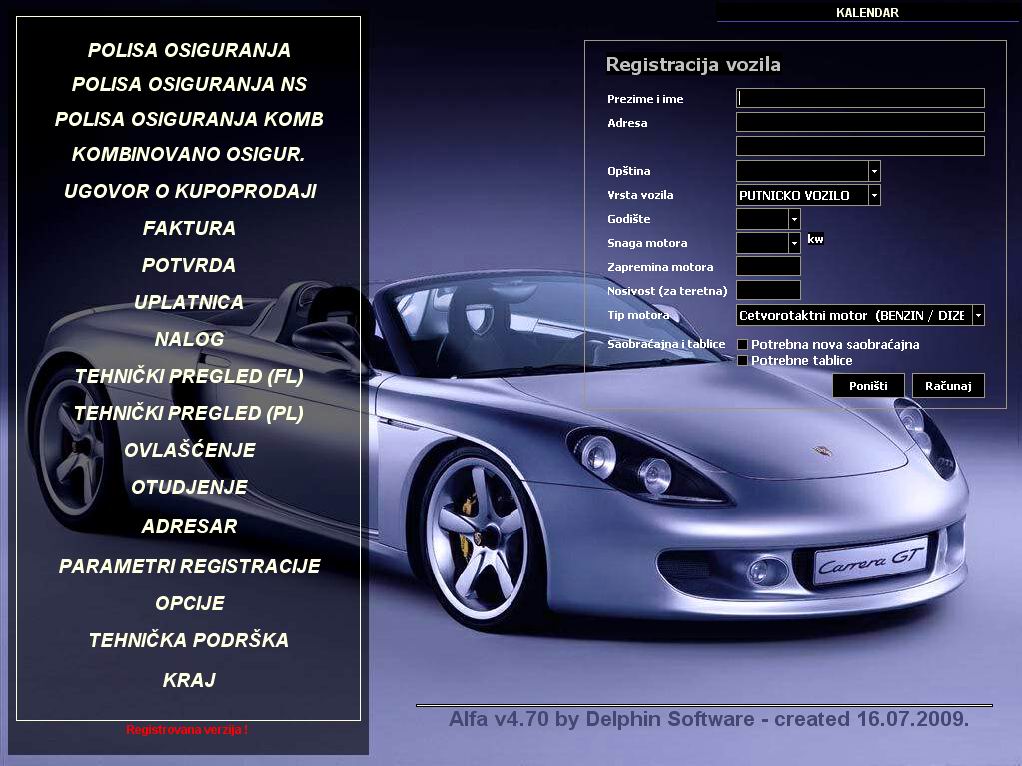Click the Nosivost (za teretna) field
Image resolution: width=1022 pixels, height=766 pixels.
[768, 290]
